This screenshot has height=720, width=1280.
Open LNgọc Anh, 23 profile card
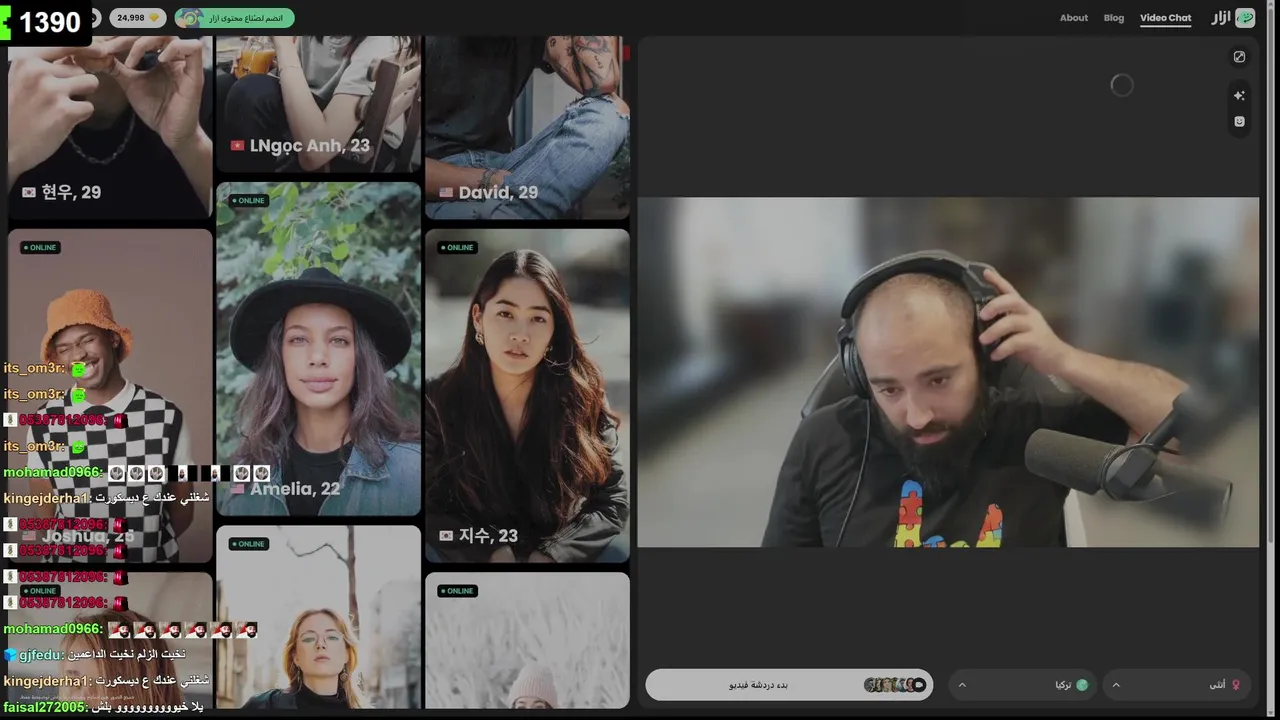point(319,104)
